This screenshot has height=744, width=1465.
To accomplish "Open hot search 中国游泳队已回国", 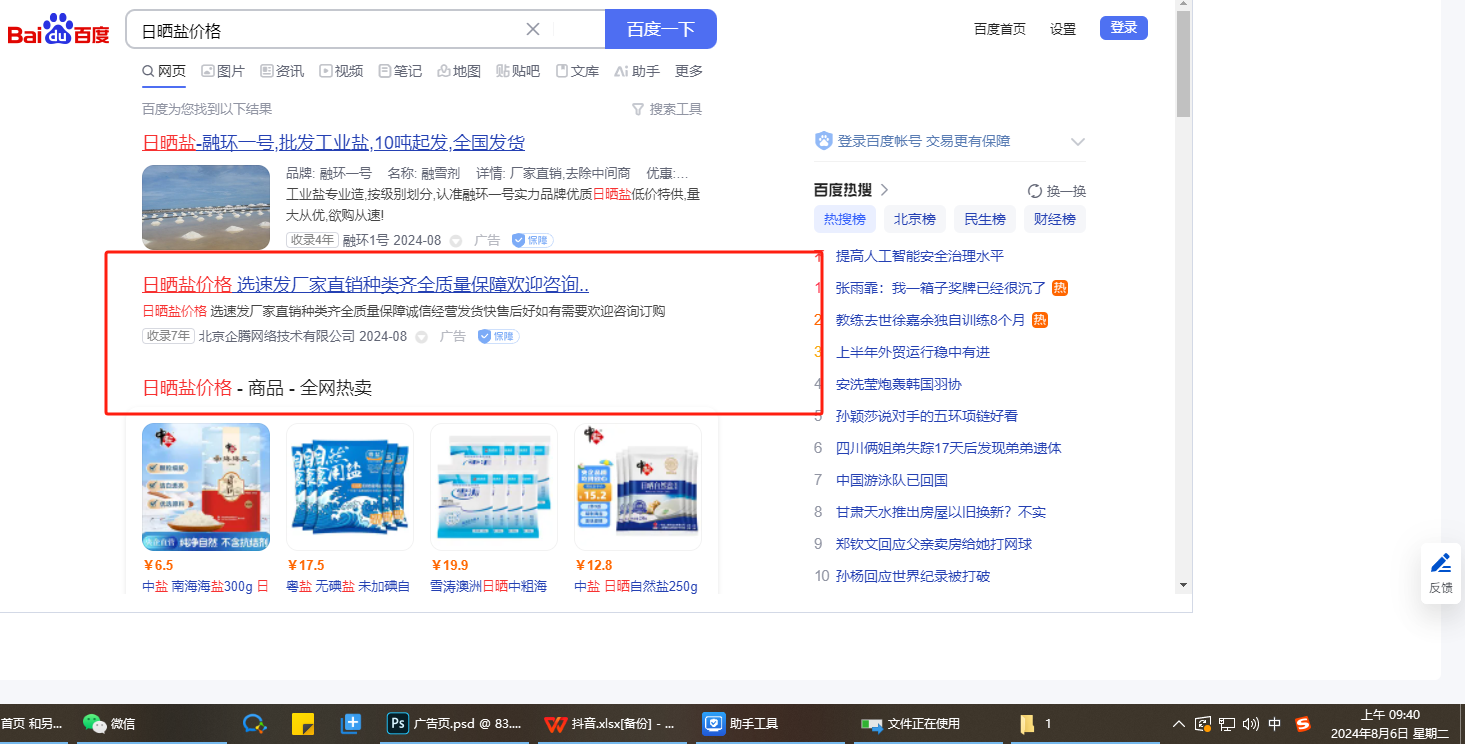I will [892, 480].
